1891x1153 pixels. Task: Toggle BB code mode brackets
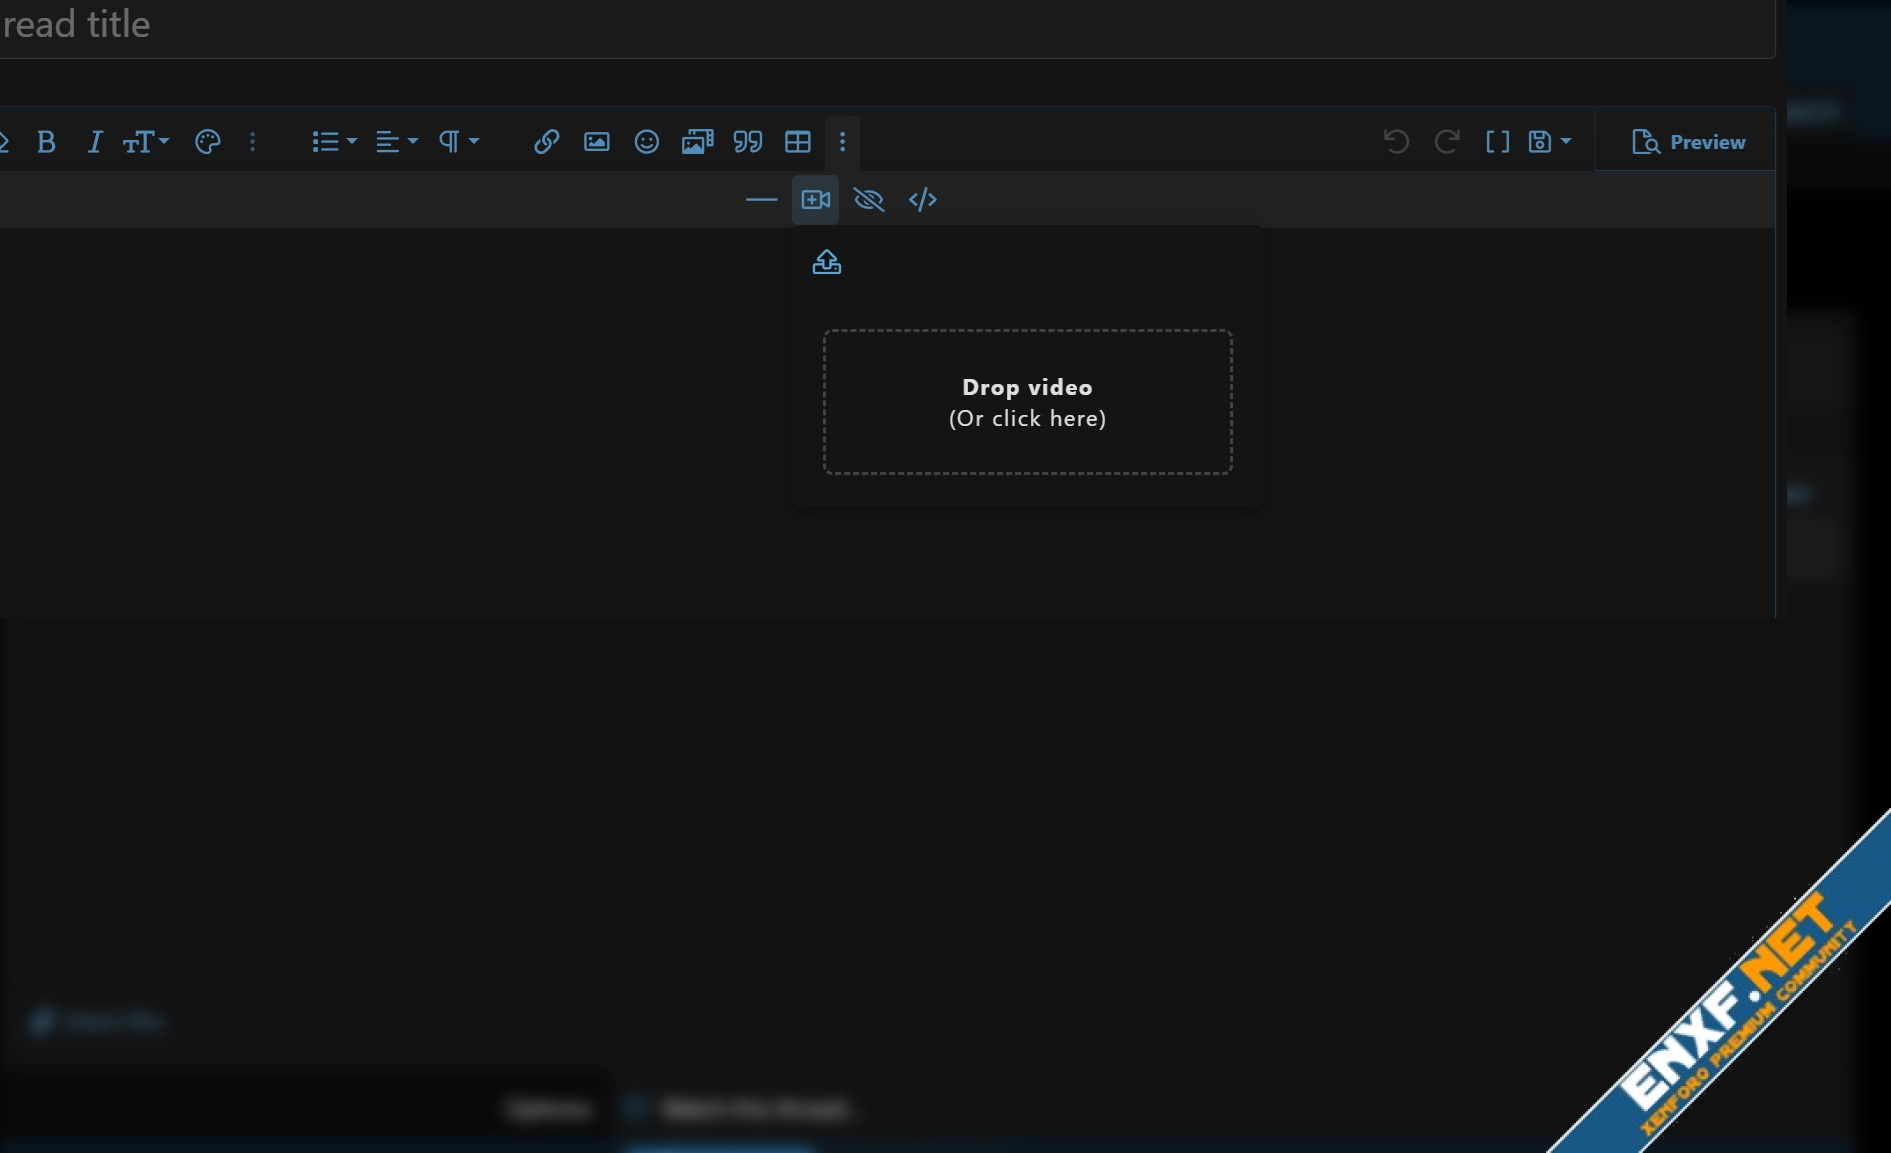[x=1497, y=142]
